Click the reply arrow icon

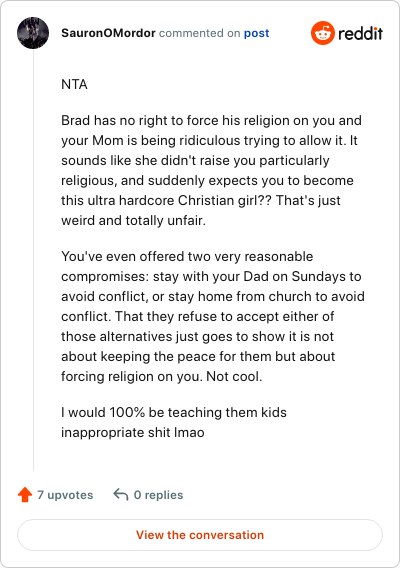click(x=121, y=494)
